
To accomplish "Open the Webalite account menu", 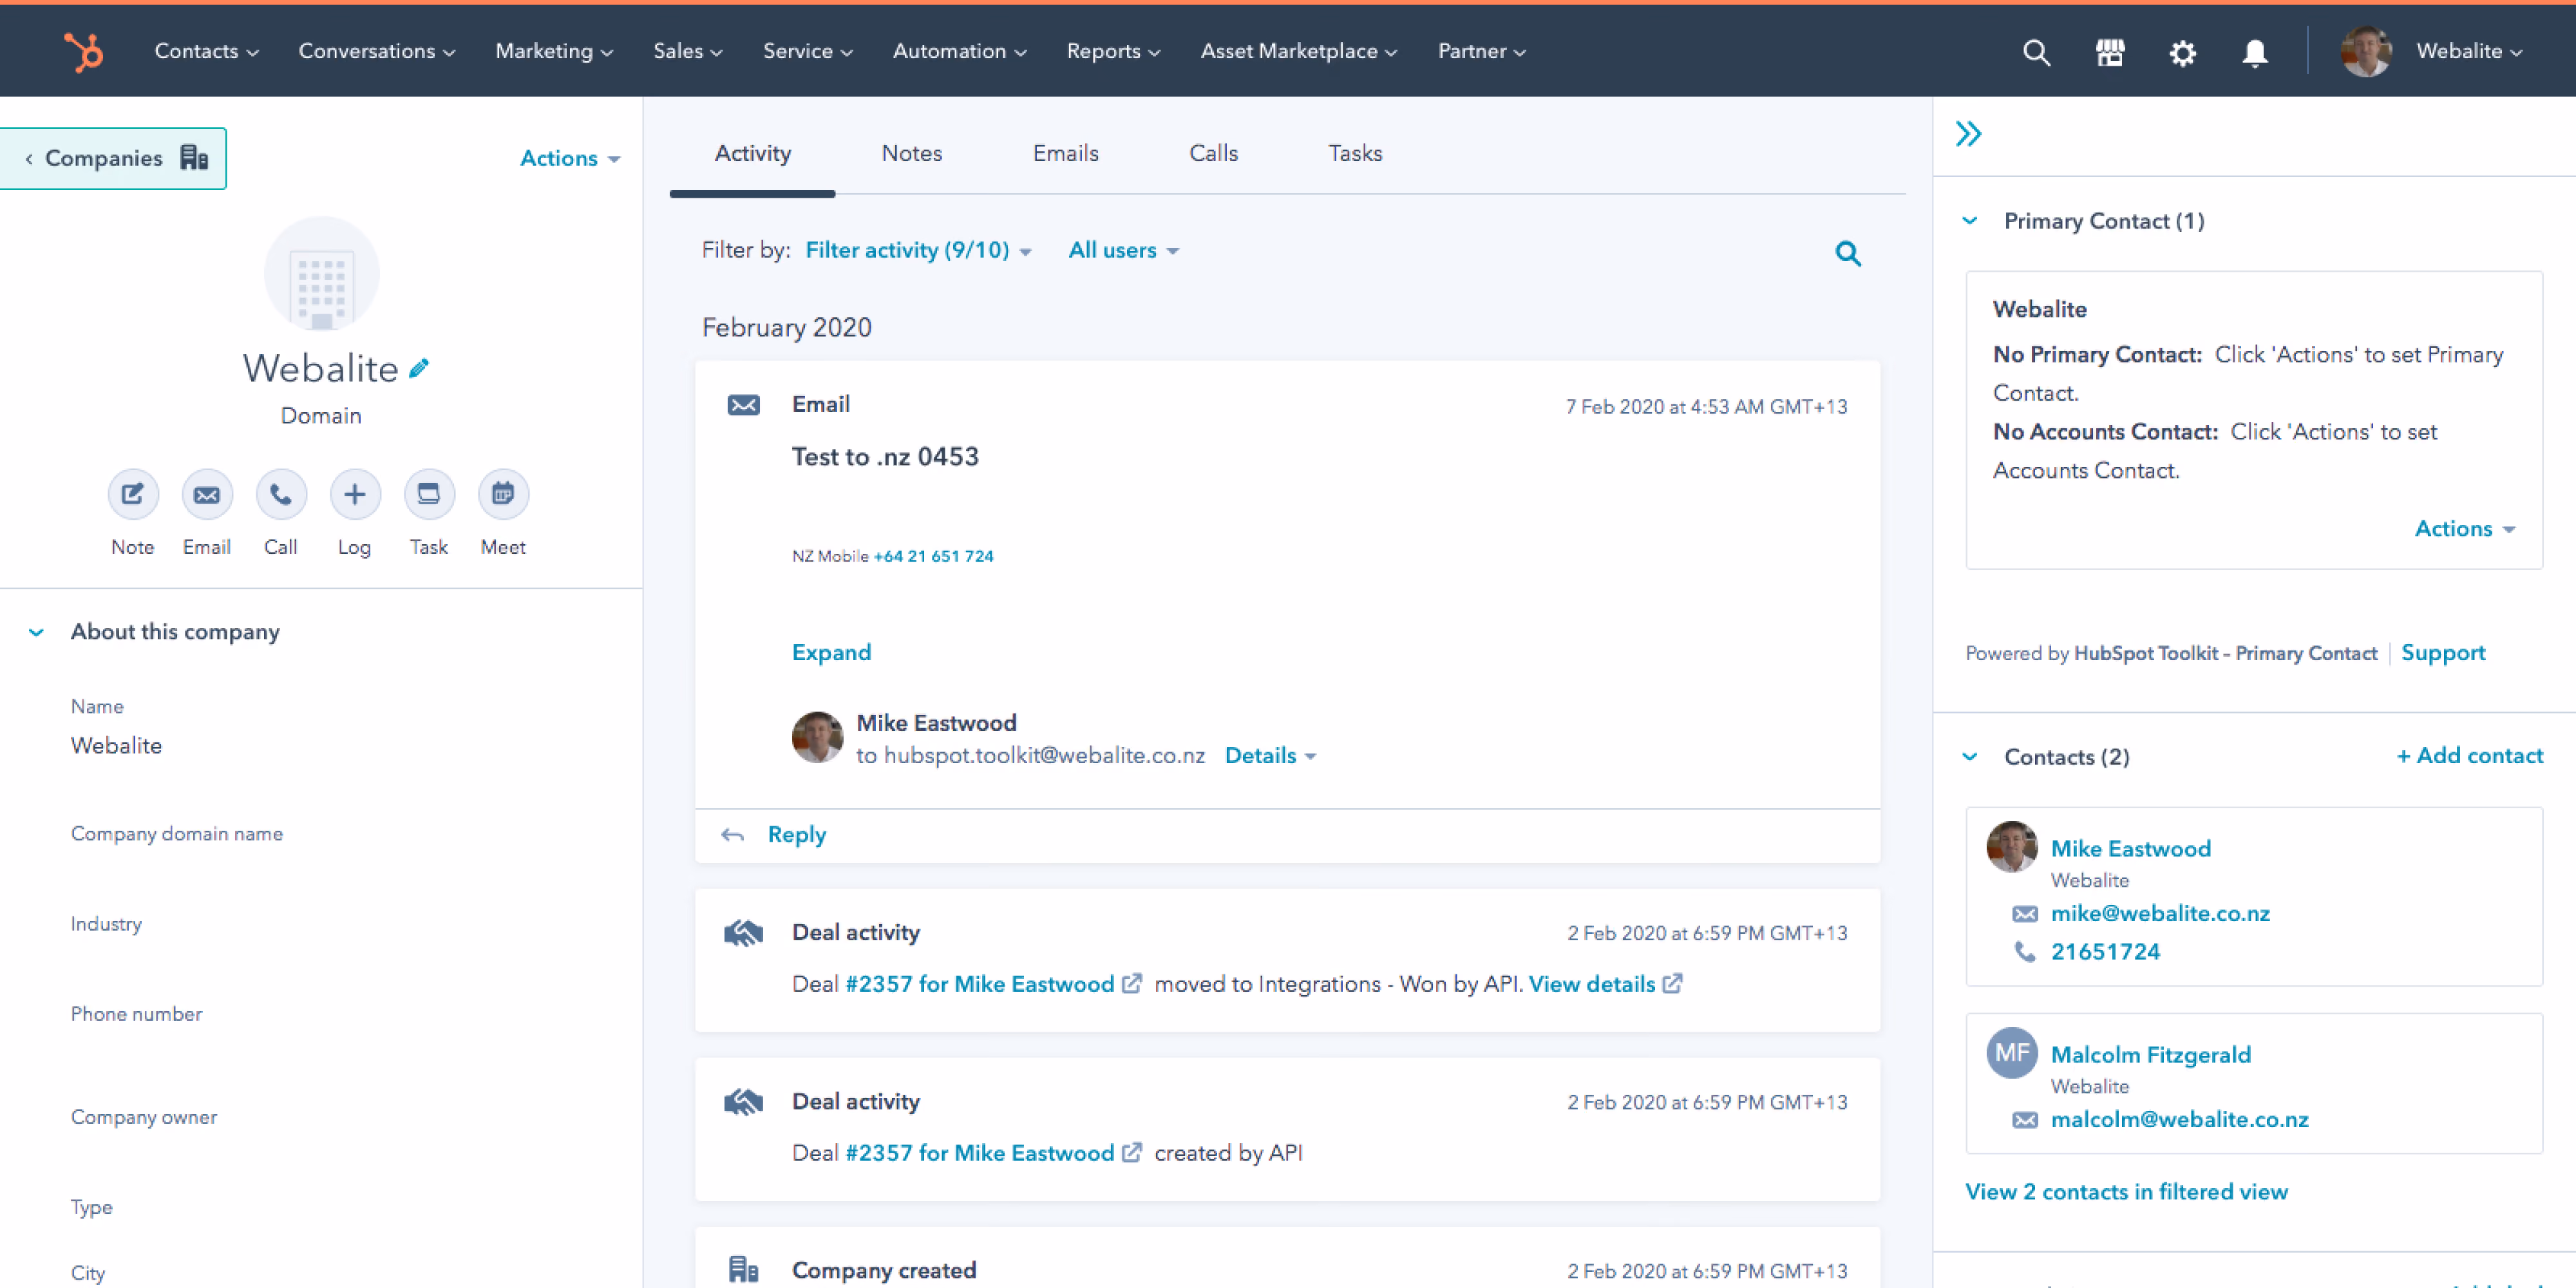I will 2469,51.
